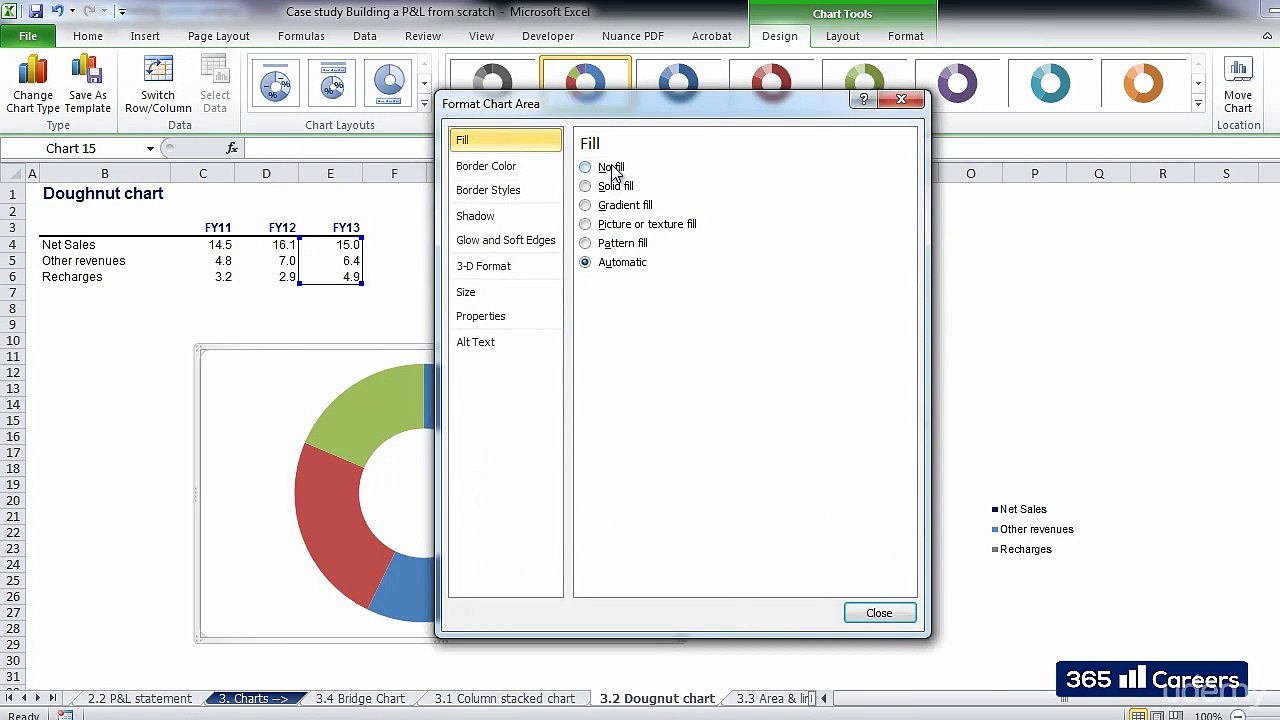Select the Net Sales cell
1280x720 pixels.
tap(104, 244)
